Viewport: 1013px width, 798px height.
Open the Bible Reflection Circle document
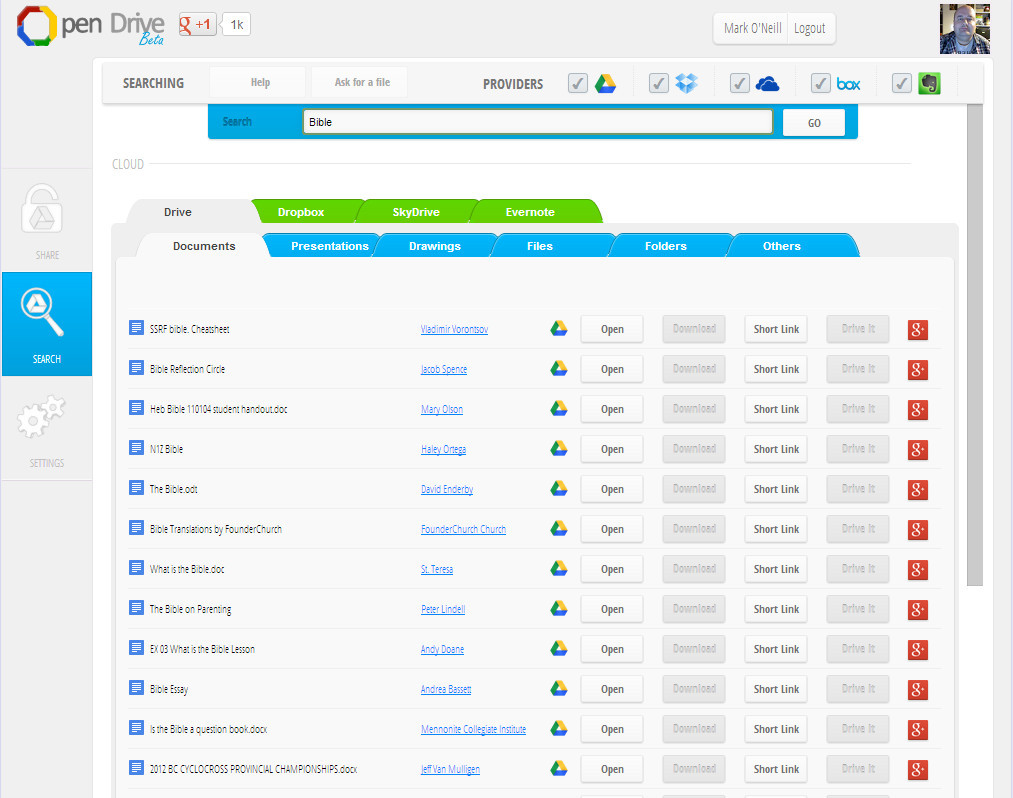613,369
